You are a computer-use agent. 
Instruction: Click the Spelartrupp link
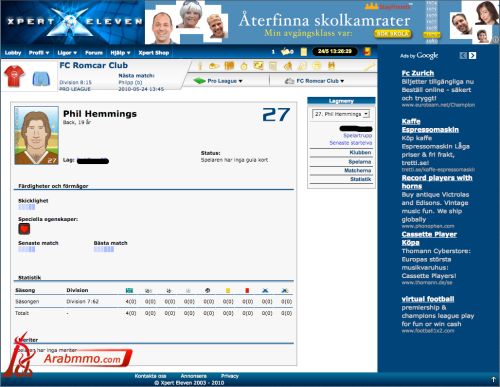358,136
